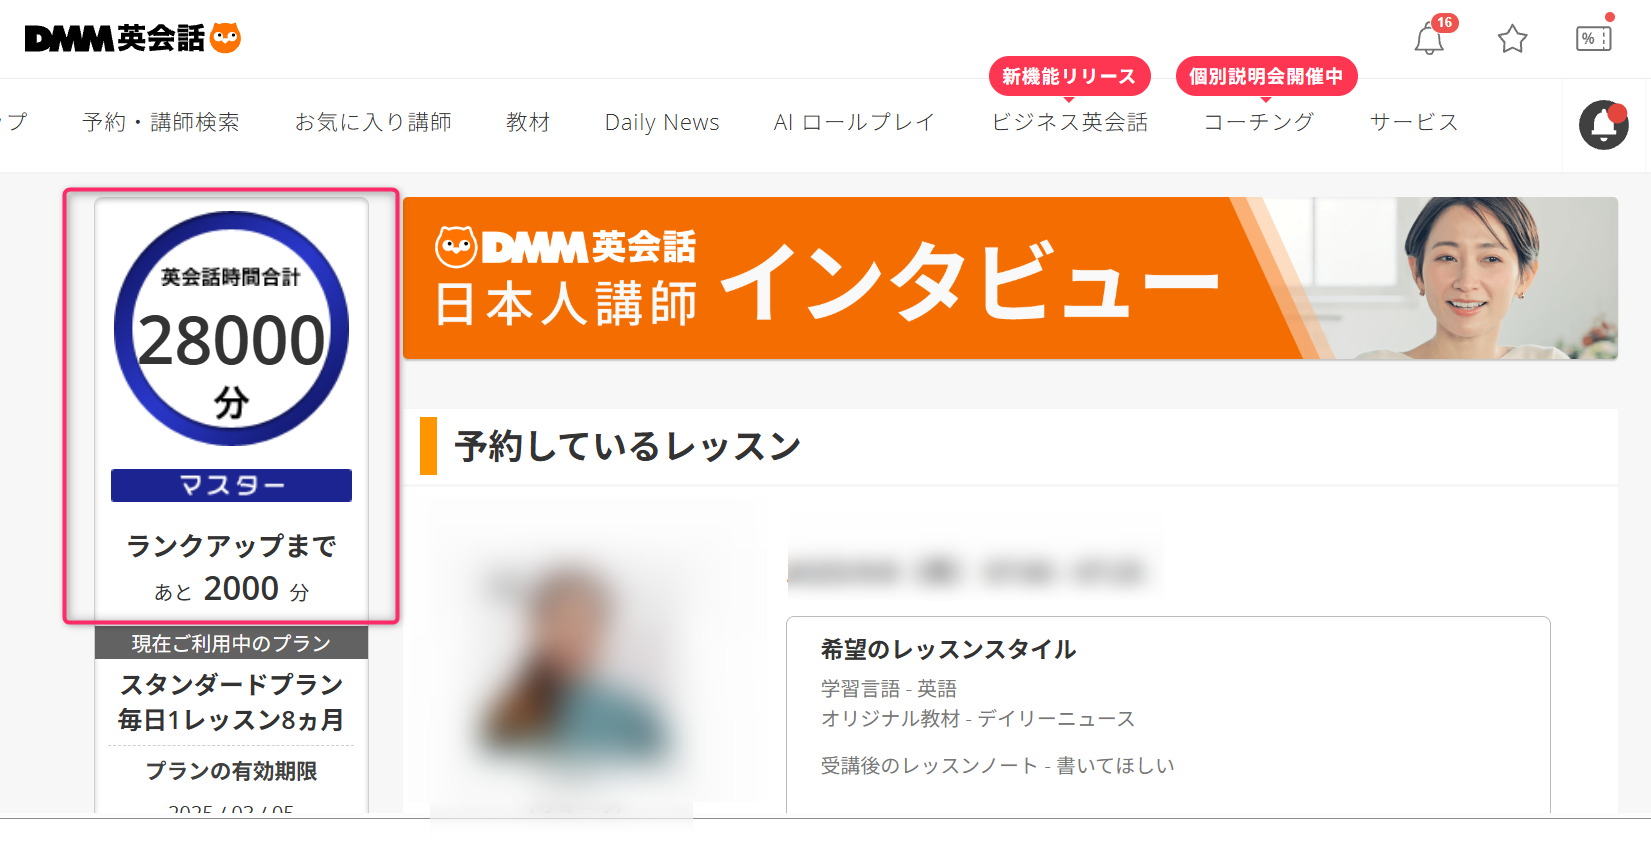This screenshot has height=842, width=1651.
Task: Open the coupon percent ticket icon
Action: tap(1594, 38)
